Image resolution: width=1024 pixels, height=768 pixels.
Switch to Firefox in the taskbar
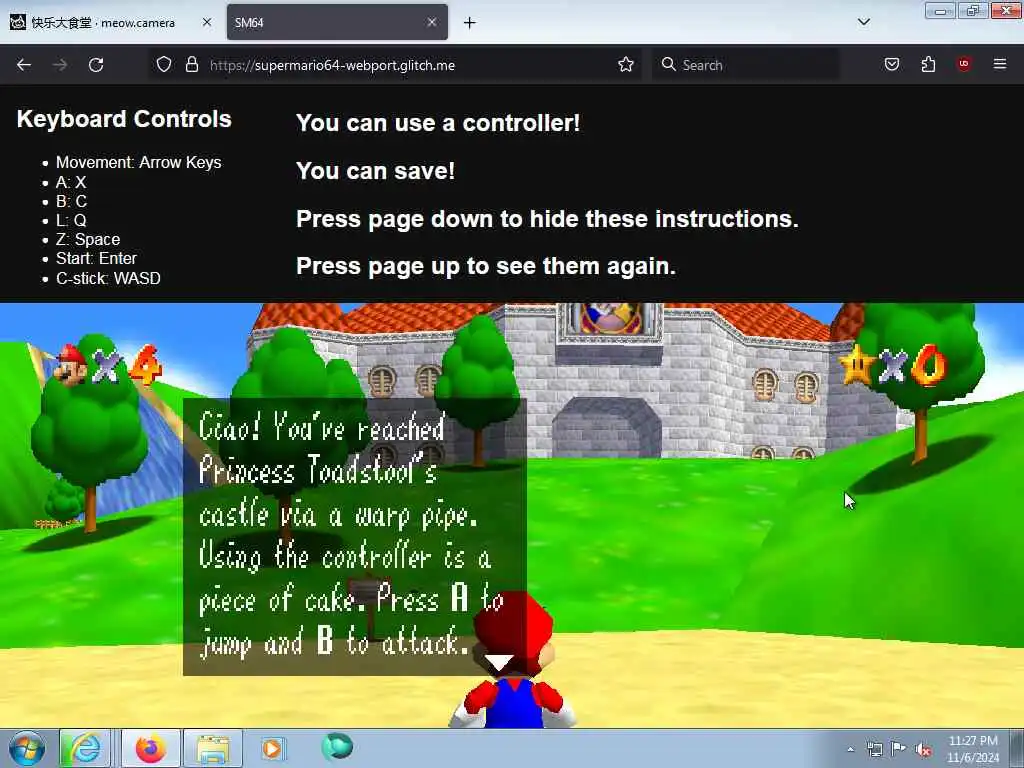click(150, 748)
